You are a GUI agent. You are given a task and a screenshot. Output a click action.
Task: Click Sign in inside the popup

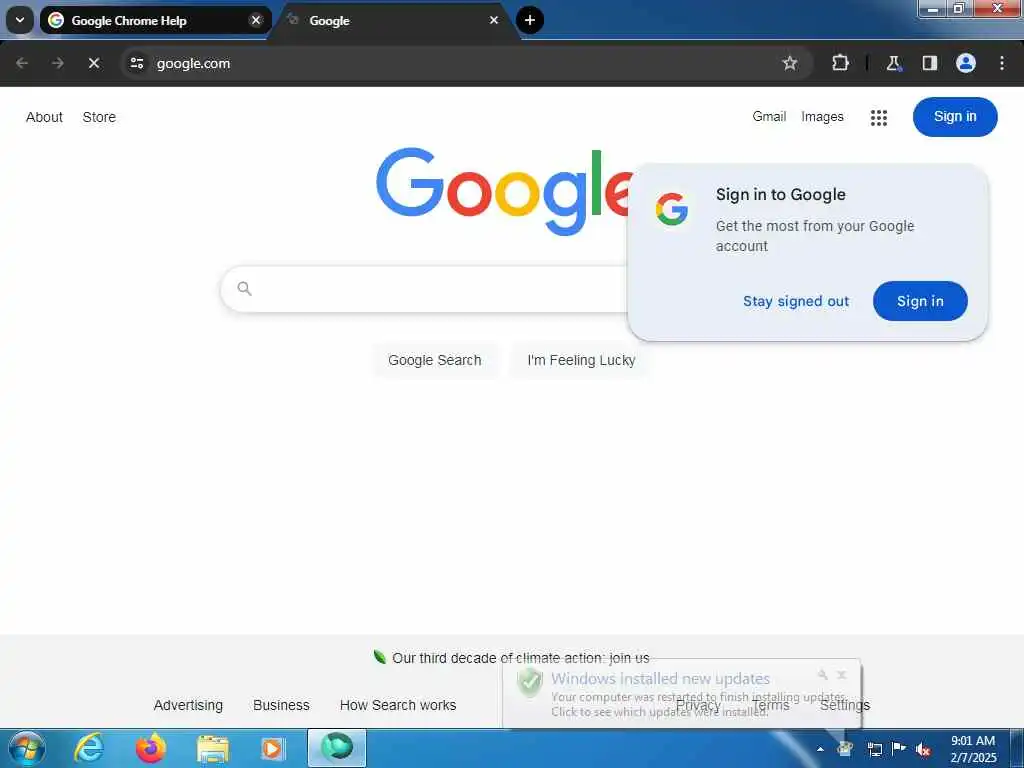920,301
